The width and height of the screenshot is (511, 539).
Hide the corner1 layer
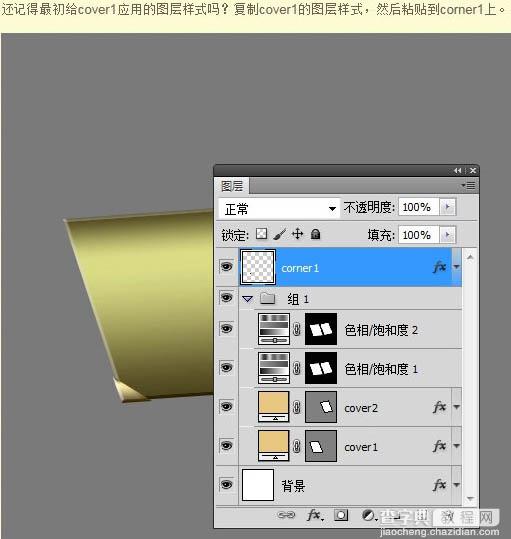click(x=226, y=266)
